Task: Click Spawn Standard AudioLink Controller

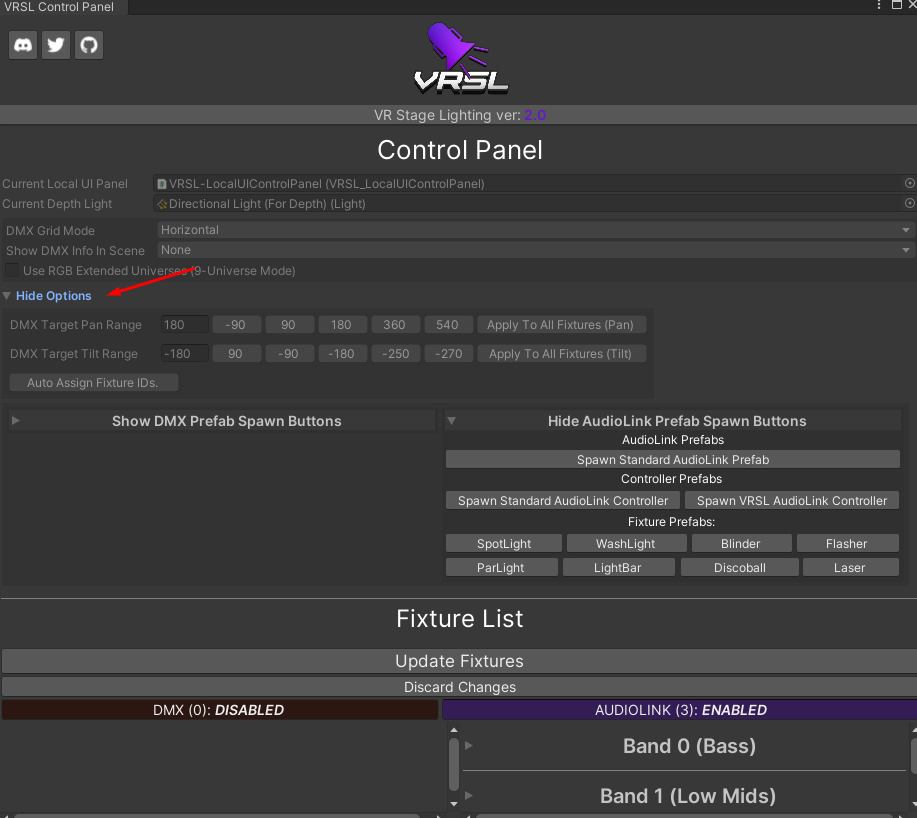Action: [x=563, y=501]
